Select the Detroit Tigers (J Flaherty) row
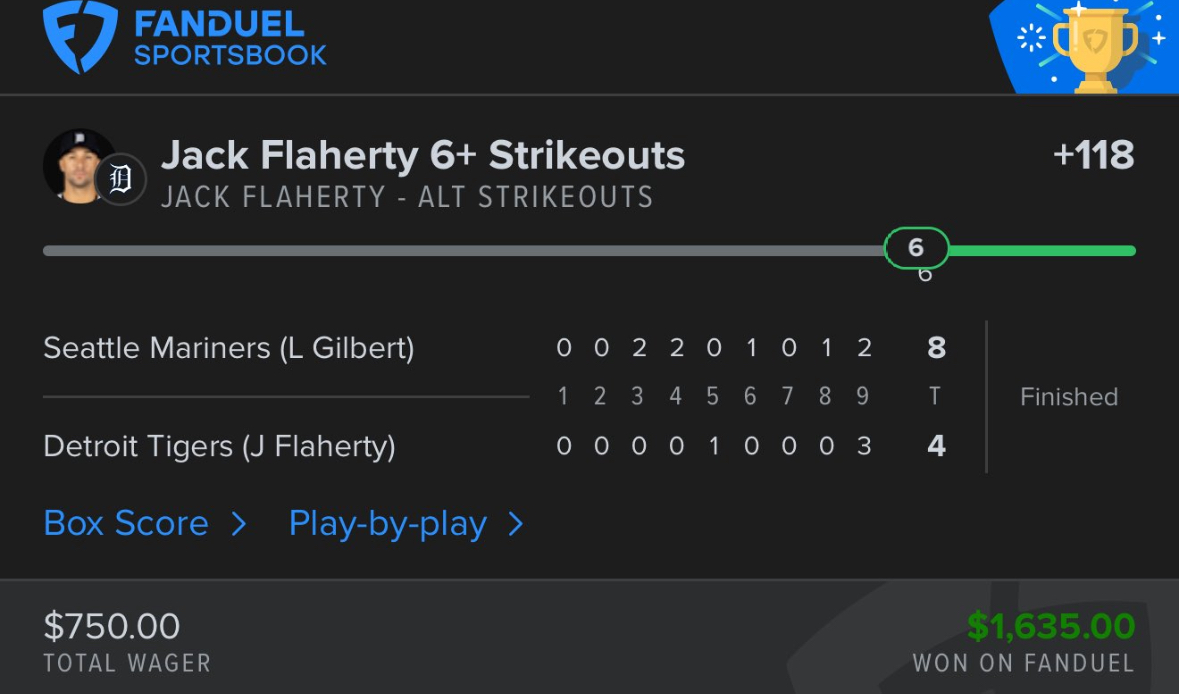 click(x=219, y=446)
